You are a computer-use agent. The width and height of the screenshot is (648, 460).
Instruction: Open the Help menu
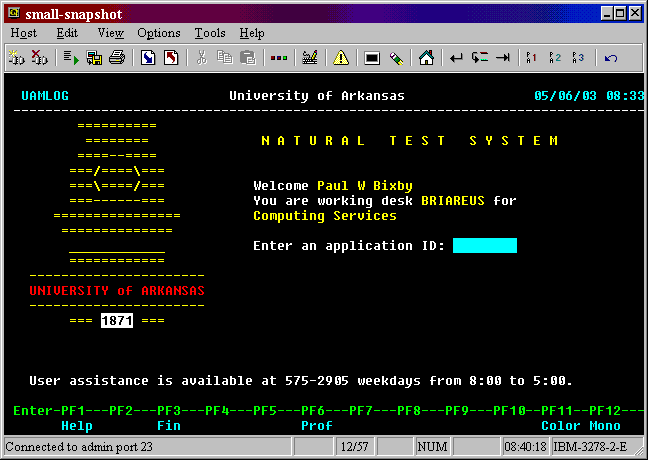click(252, 33)
